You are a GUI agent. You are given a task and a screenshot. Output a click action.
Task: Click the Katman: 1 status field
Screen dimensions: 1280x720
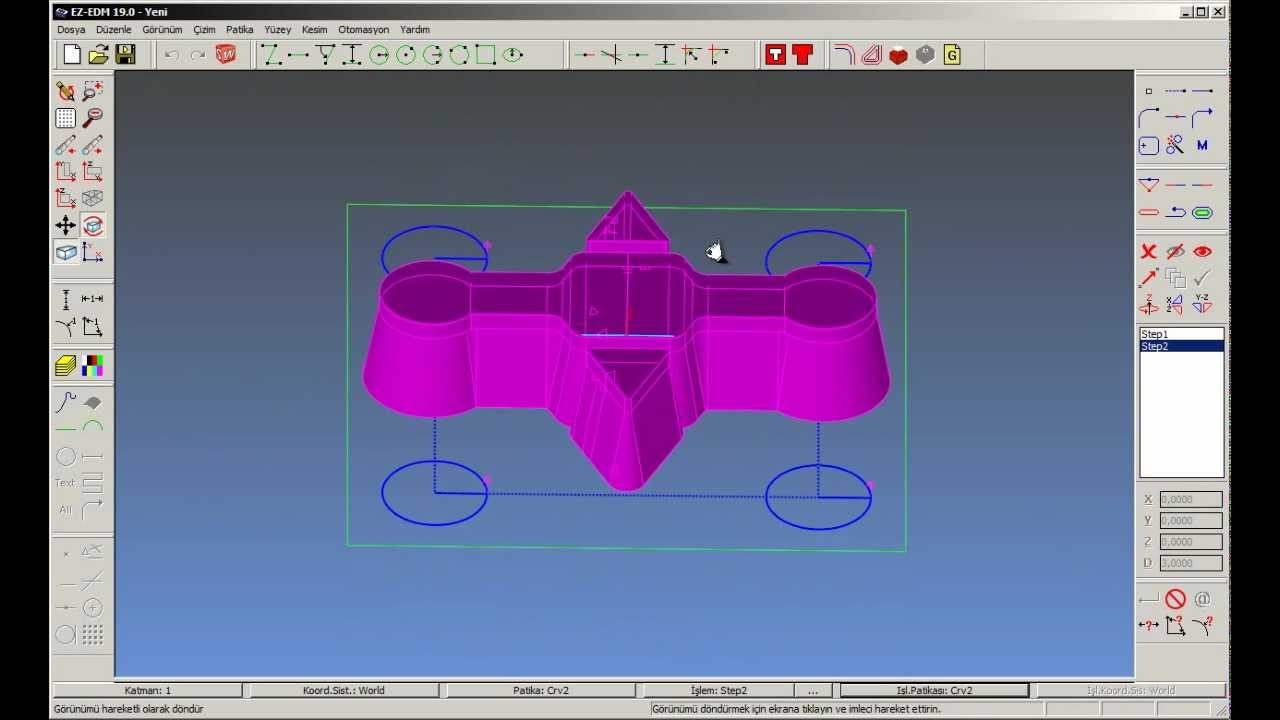148,690
